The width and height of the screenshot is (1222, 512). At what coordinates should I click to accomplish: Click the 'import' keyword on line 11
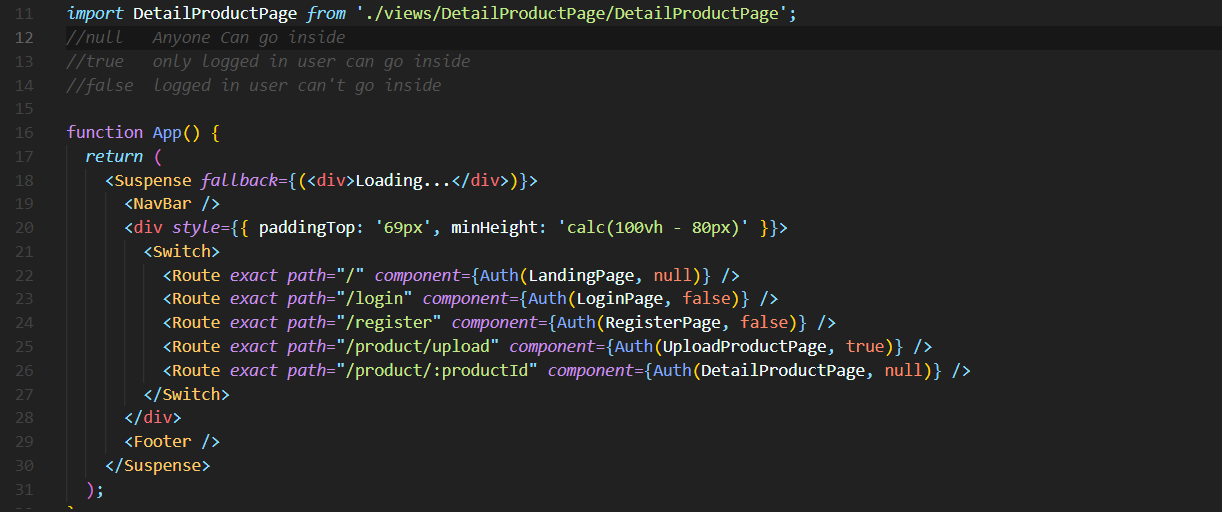click(95, 14)
